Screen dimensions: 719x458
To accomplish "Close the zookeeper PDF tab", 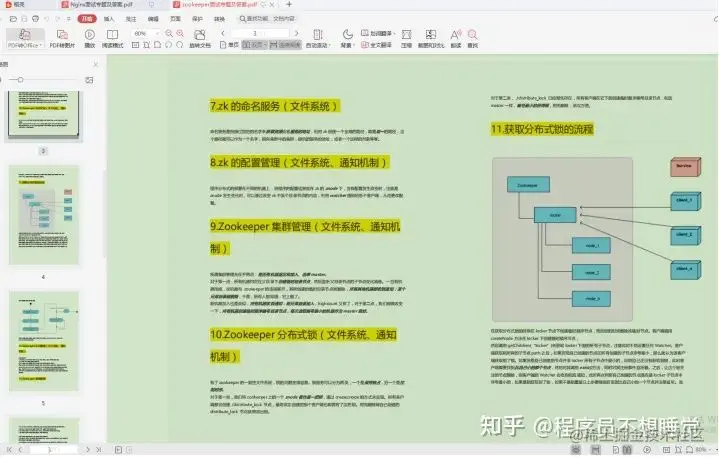I will click(x=272, y=5).
